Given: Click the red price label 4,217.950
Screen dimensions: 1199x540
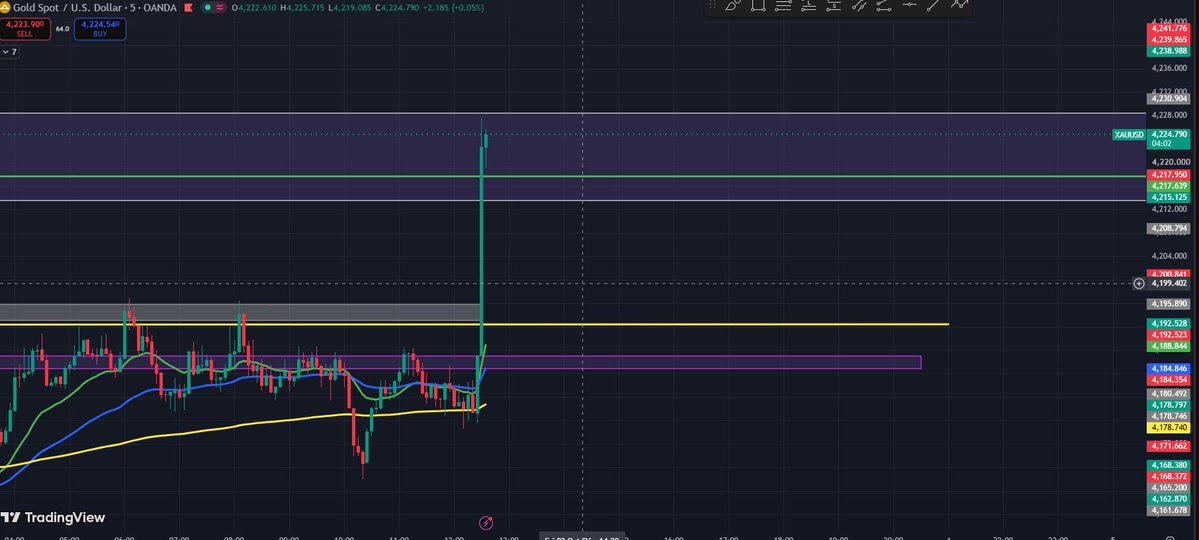Looking at the screenshot, I should 1168,175.
